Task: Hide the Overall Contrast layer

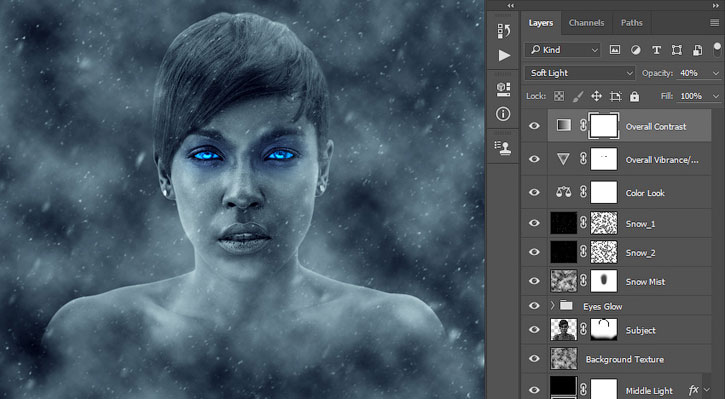Action: point(534,126)
